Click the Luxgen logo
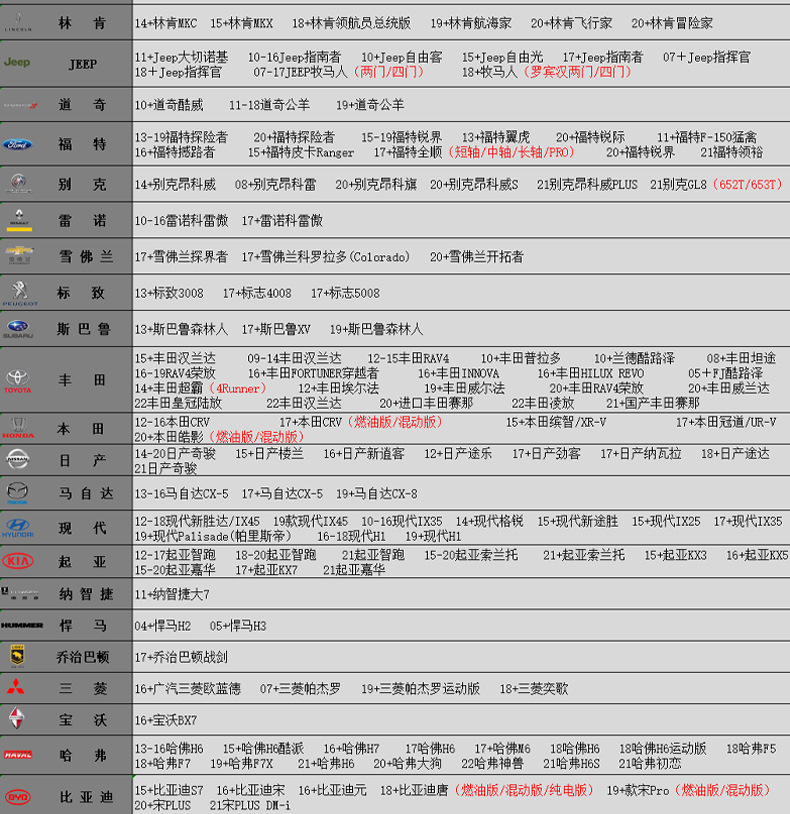The width and height of the screenshot is (790, 814). coord(20,593)
